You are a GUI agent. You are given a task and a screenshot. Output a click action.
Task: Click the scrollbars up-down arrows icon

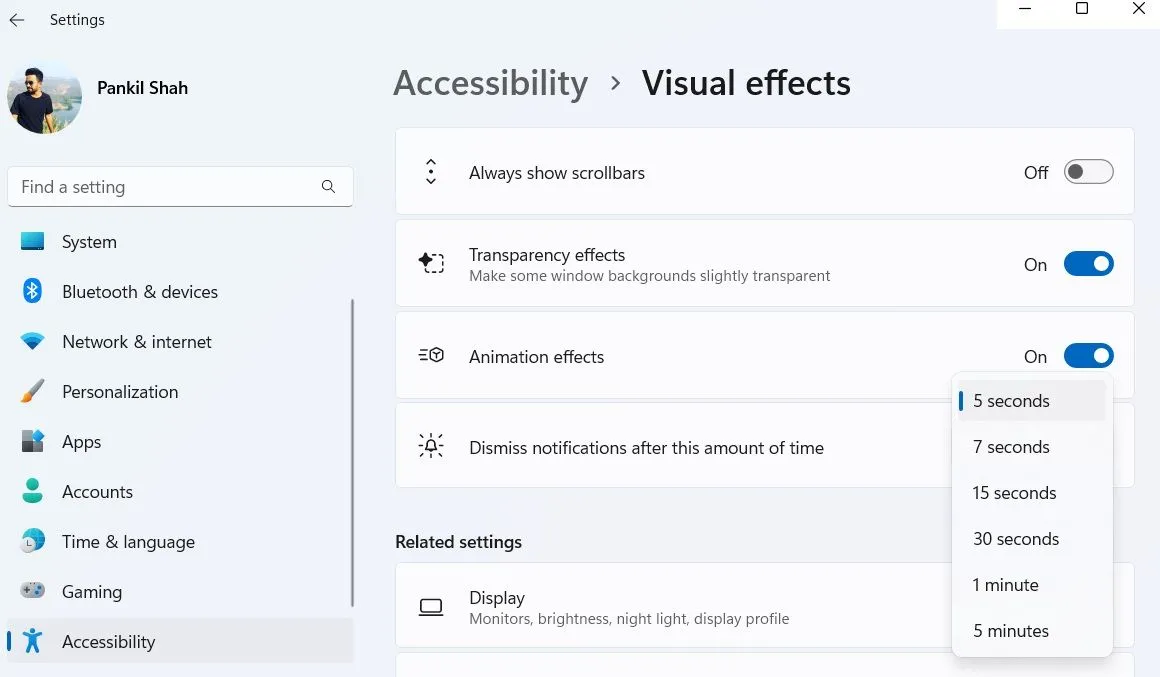point(431,172)
